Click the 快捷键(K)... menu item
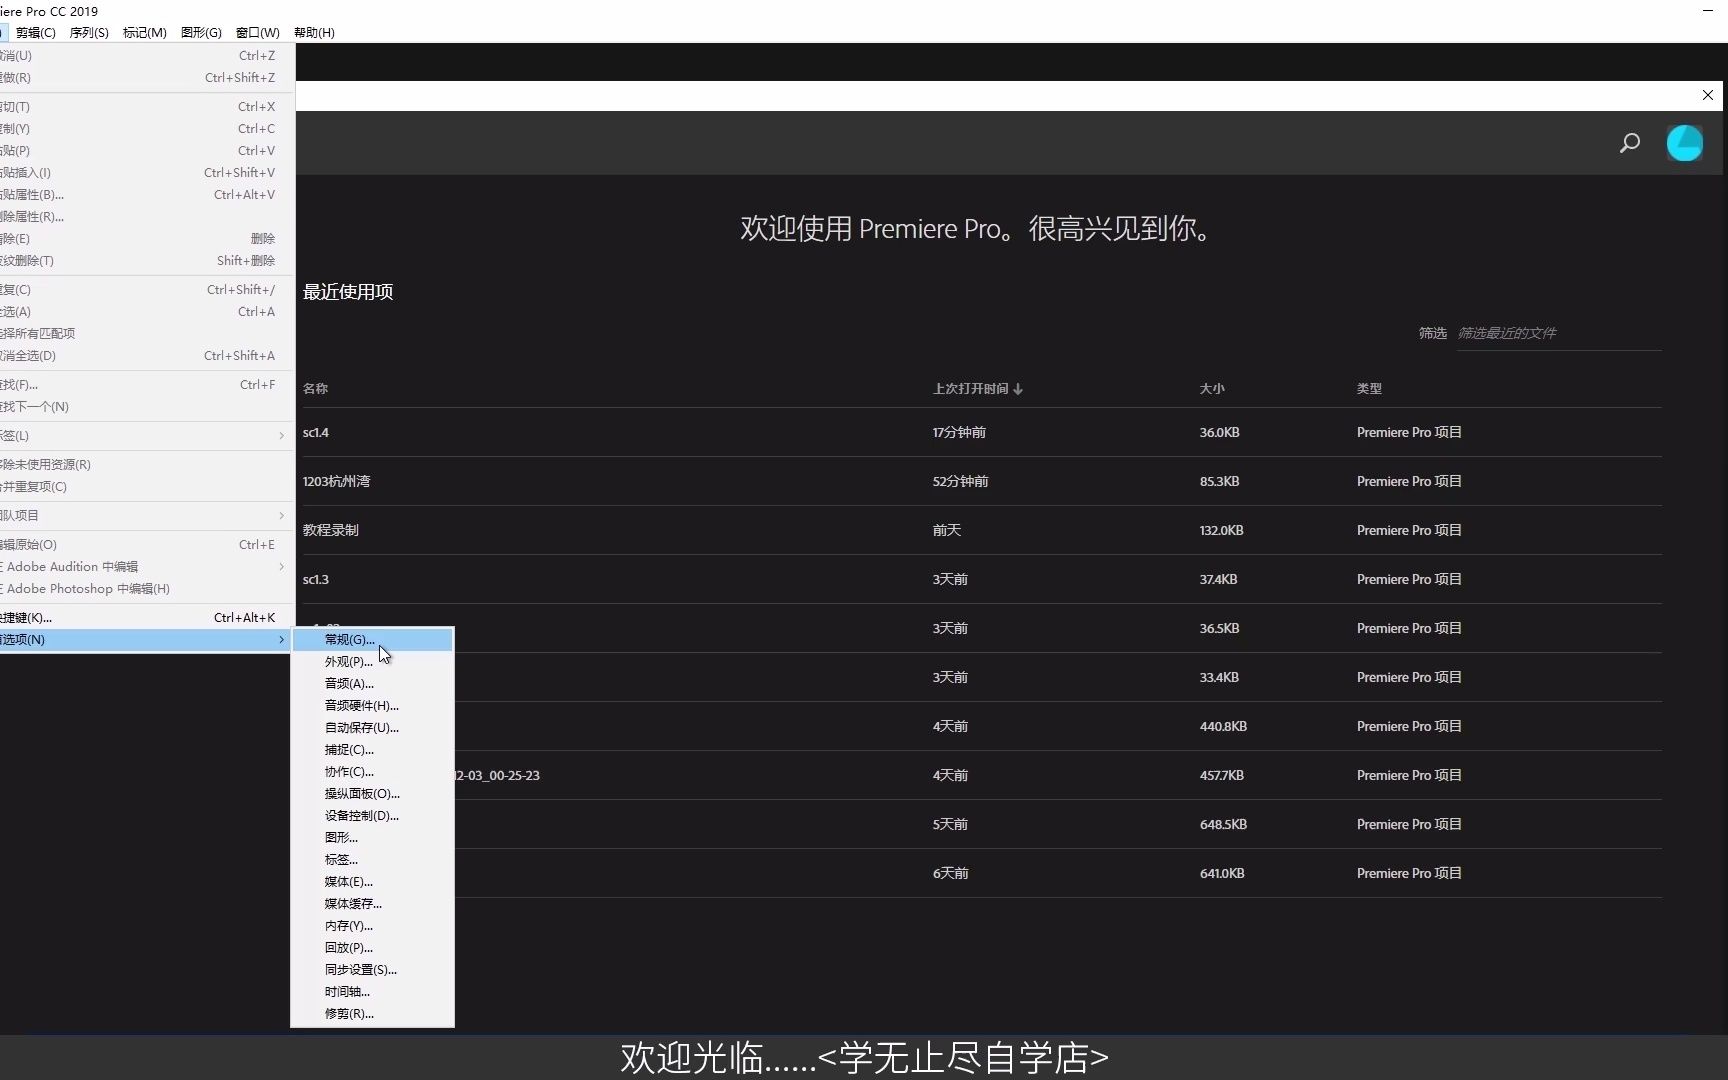 point(145,617)
